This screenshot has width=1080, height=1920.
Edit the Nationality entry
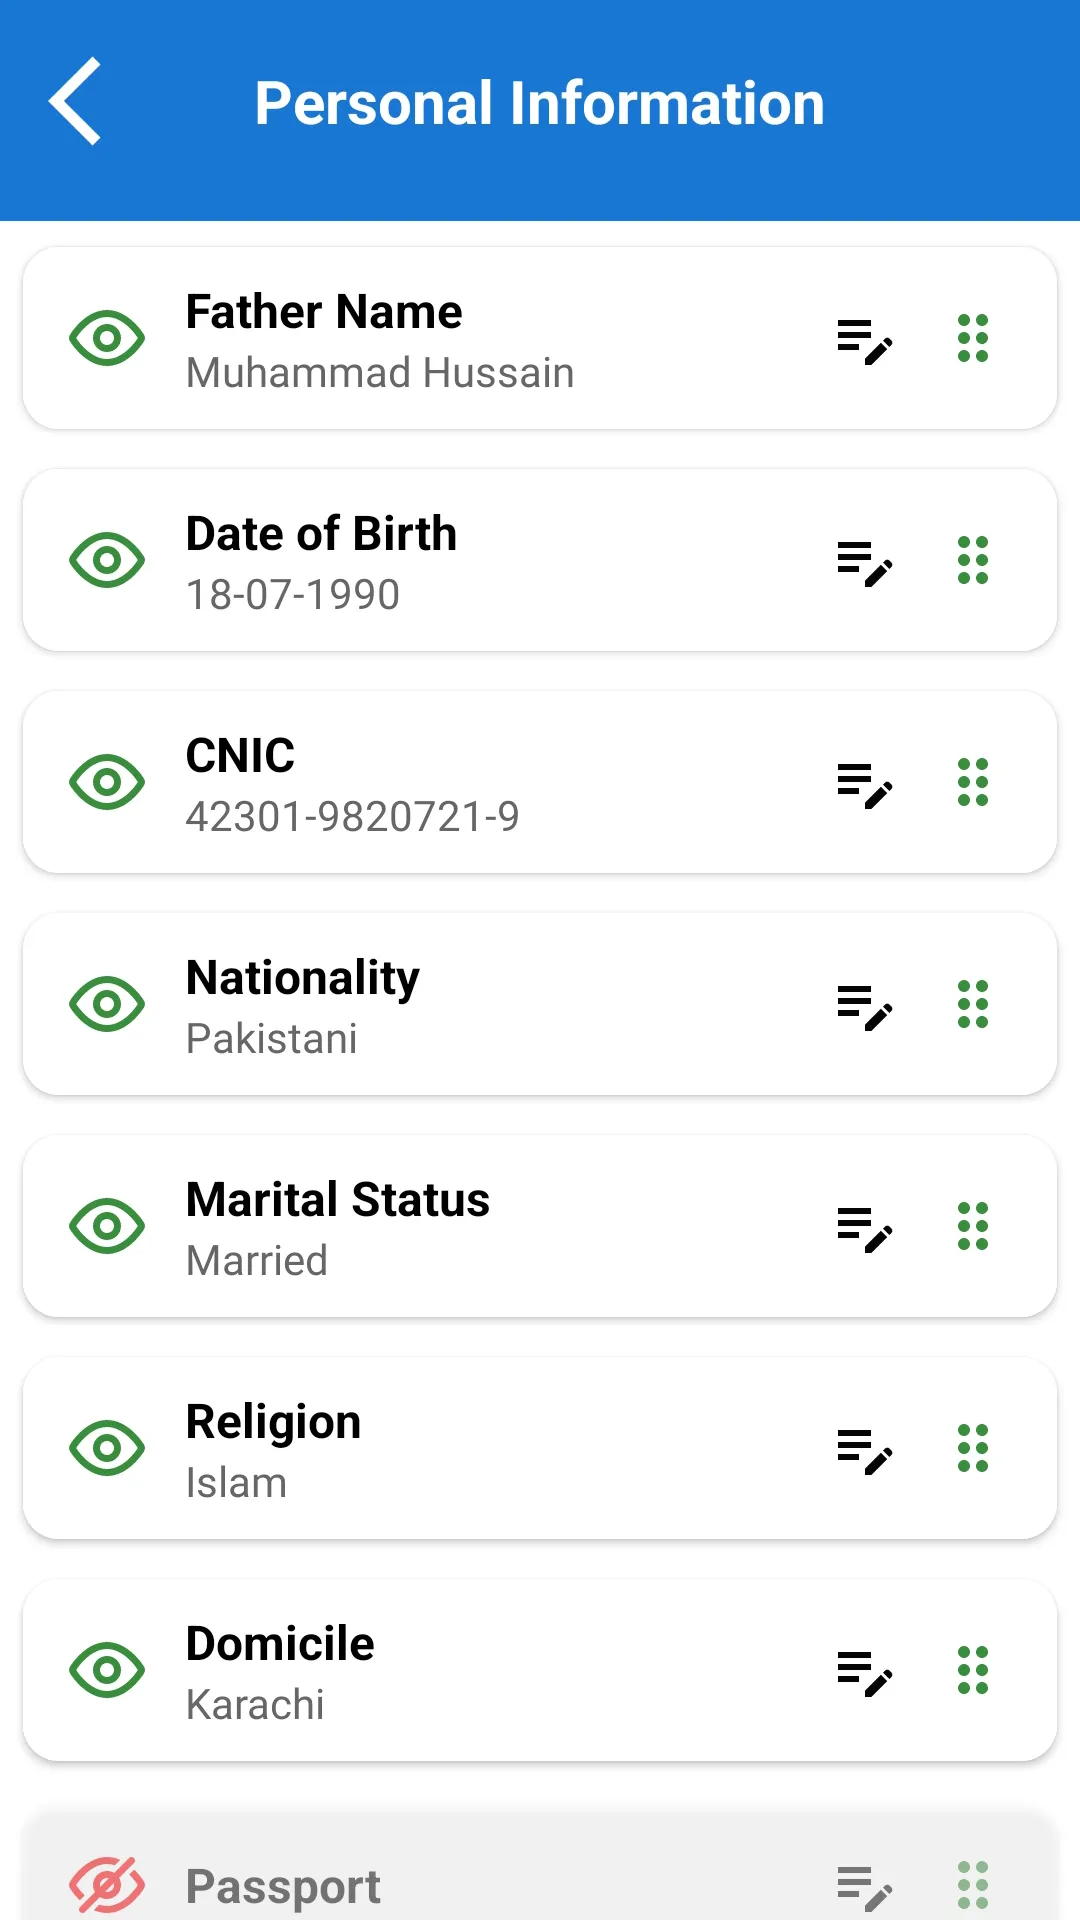[864, 1006]
